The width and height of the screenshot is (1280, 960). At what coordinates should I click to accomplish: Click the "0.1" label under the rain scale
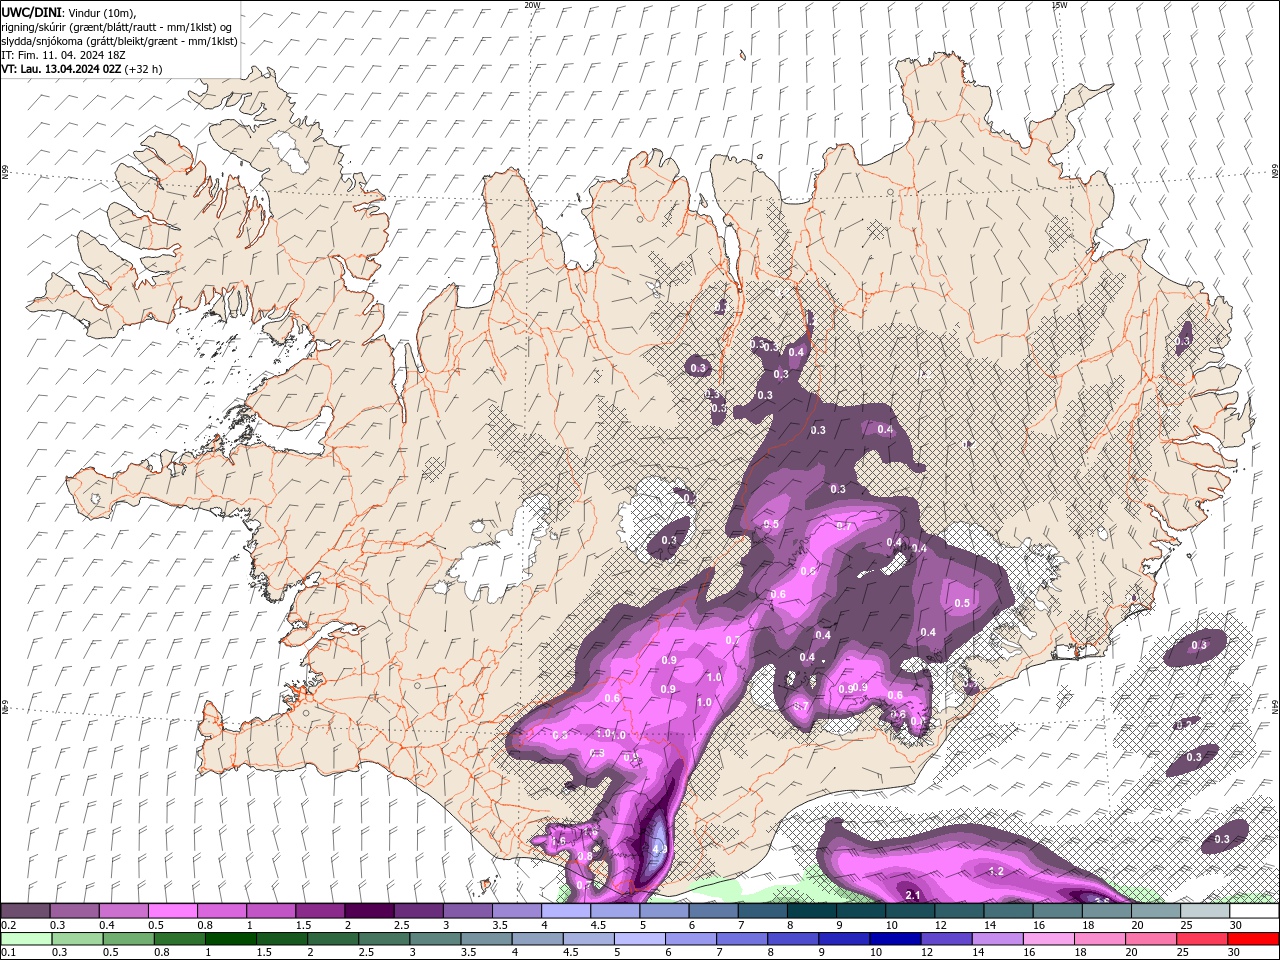(9, 953)
